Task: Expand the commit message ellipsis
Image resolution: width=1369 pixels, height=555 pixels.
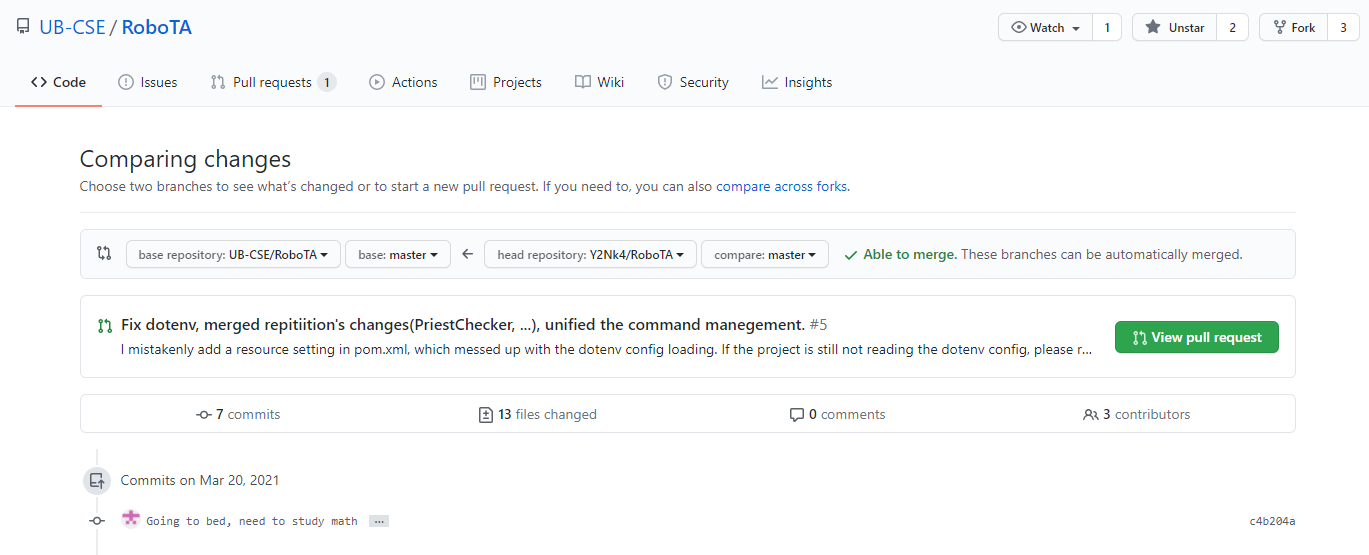Action: click(378, 521)
